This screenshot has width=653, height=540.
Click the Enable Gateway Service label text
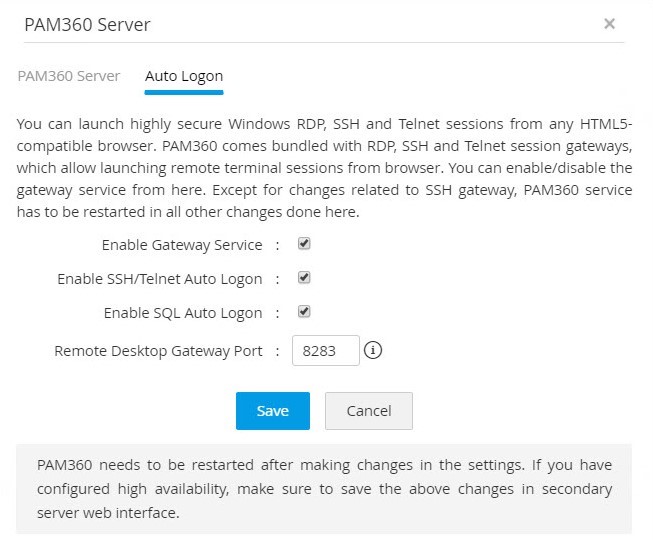click(181, 245)
